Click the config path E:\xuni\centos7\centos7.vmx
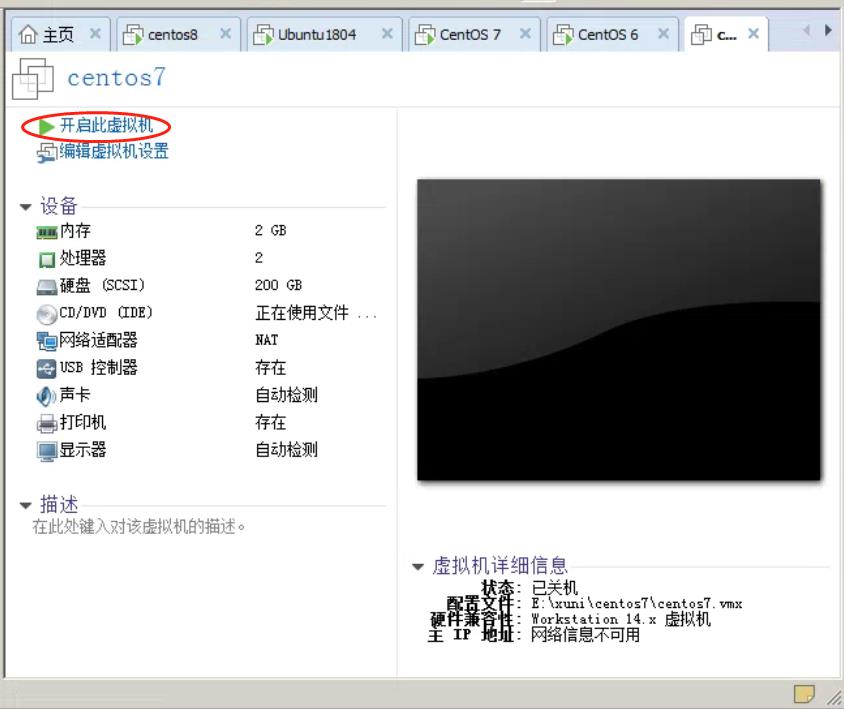The image size is (844, 709). click(637, 604)
